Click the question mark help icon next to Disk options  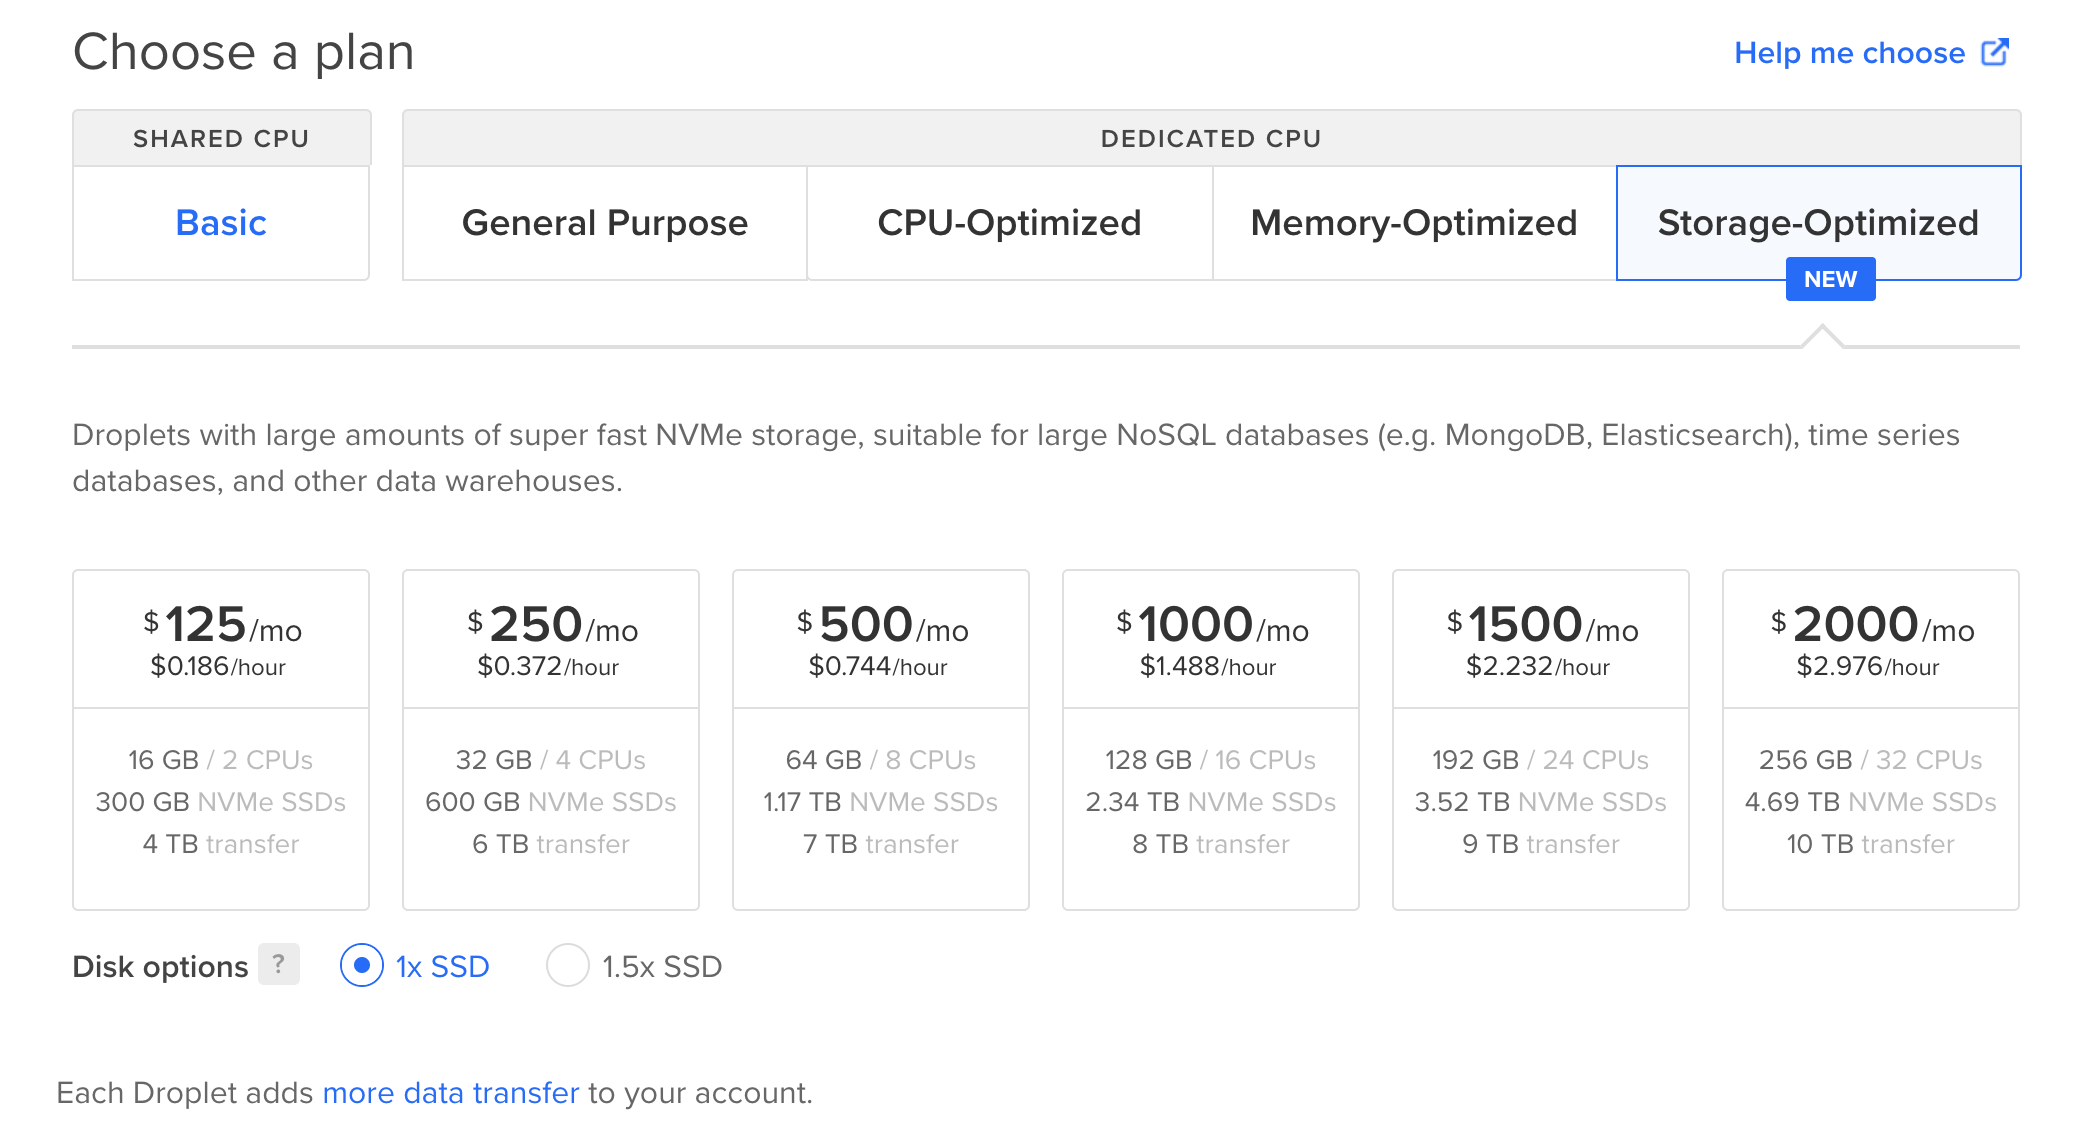(279, 964)
